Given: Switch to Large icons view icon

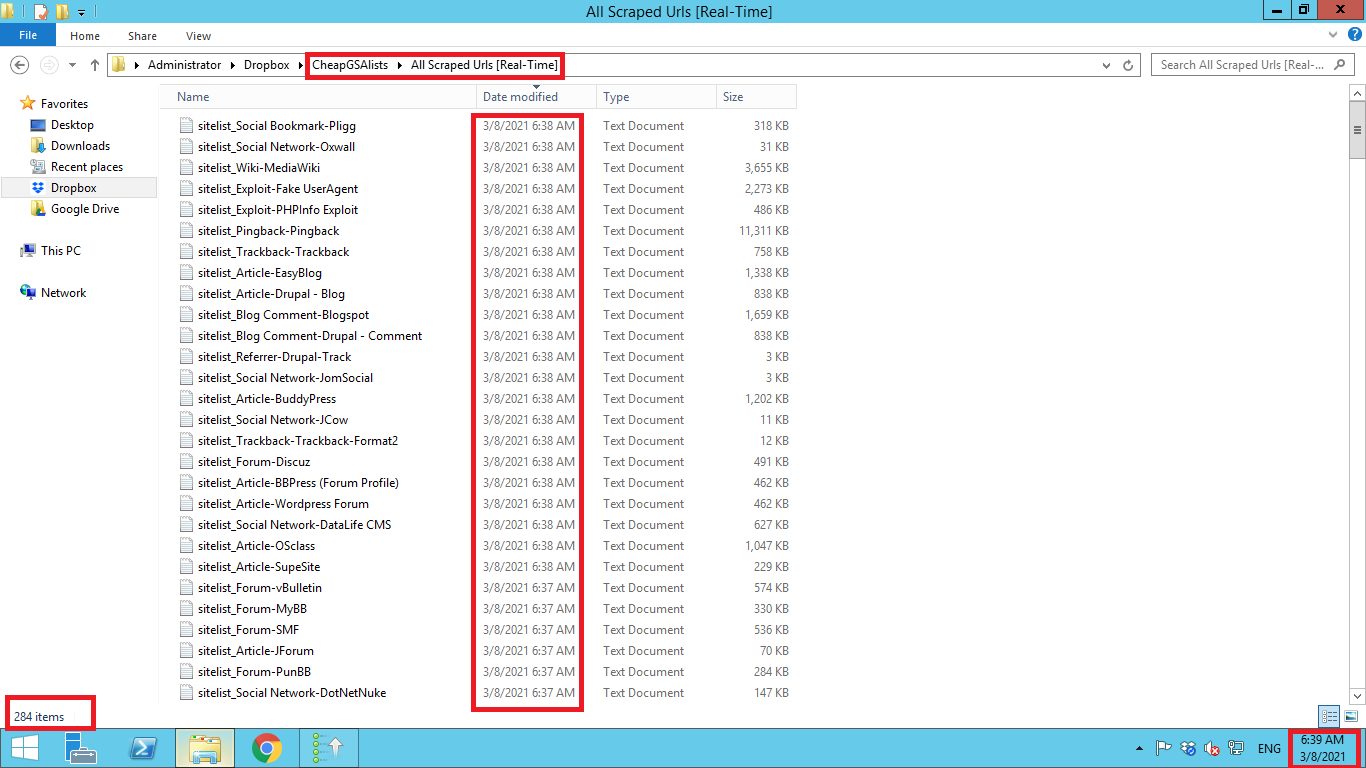Looking at the screenshot, I should [1350, 716].
